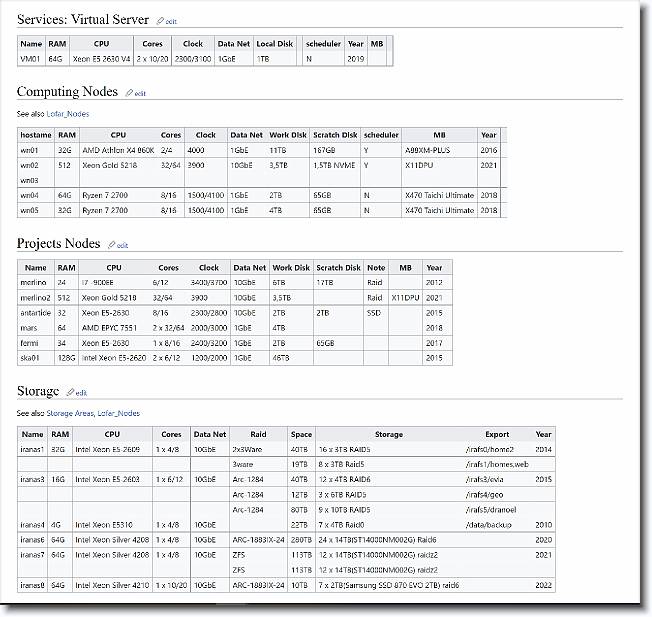Click the Local Disk column header

tap(274, 44)
